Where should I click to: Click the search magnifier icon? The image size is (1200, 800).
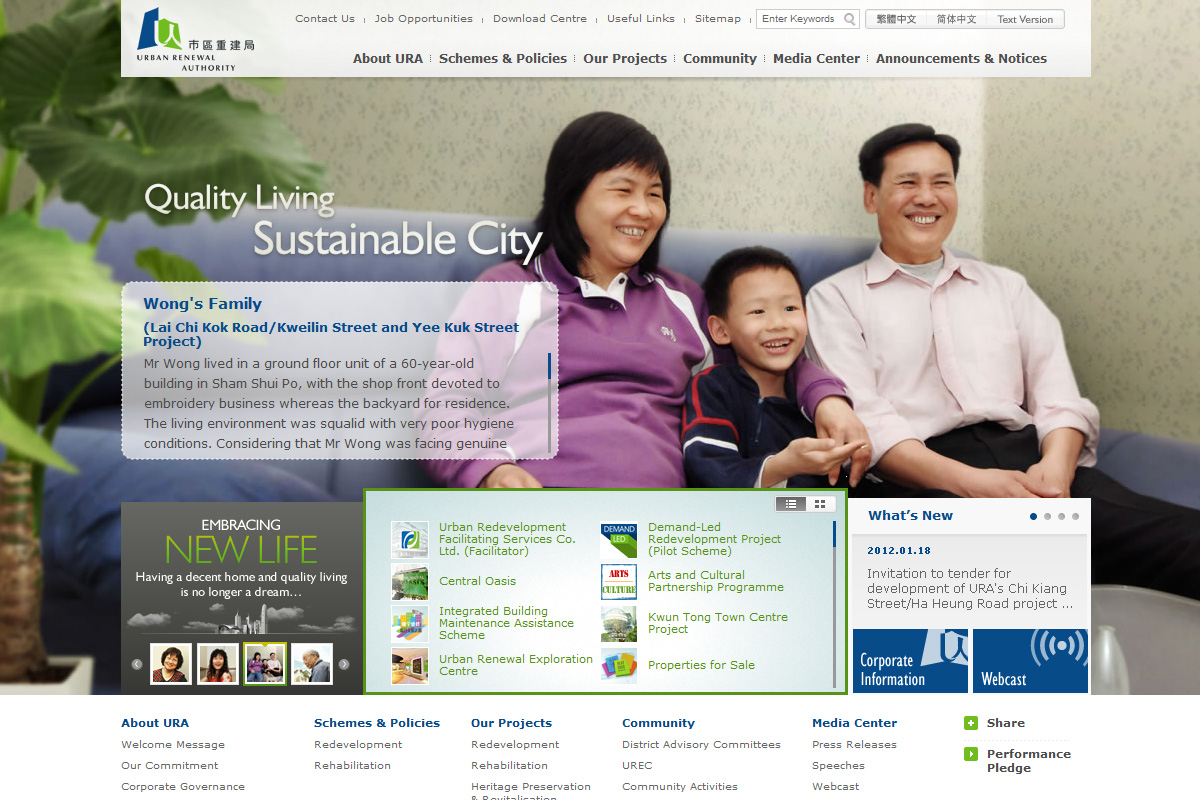(849, 19)
